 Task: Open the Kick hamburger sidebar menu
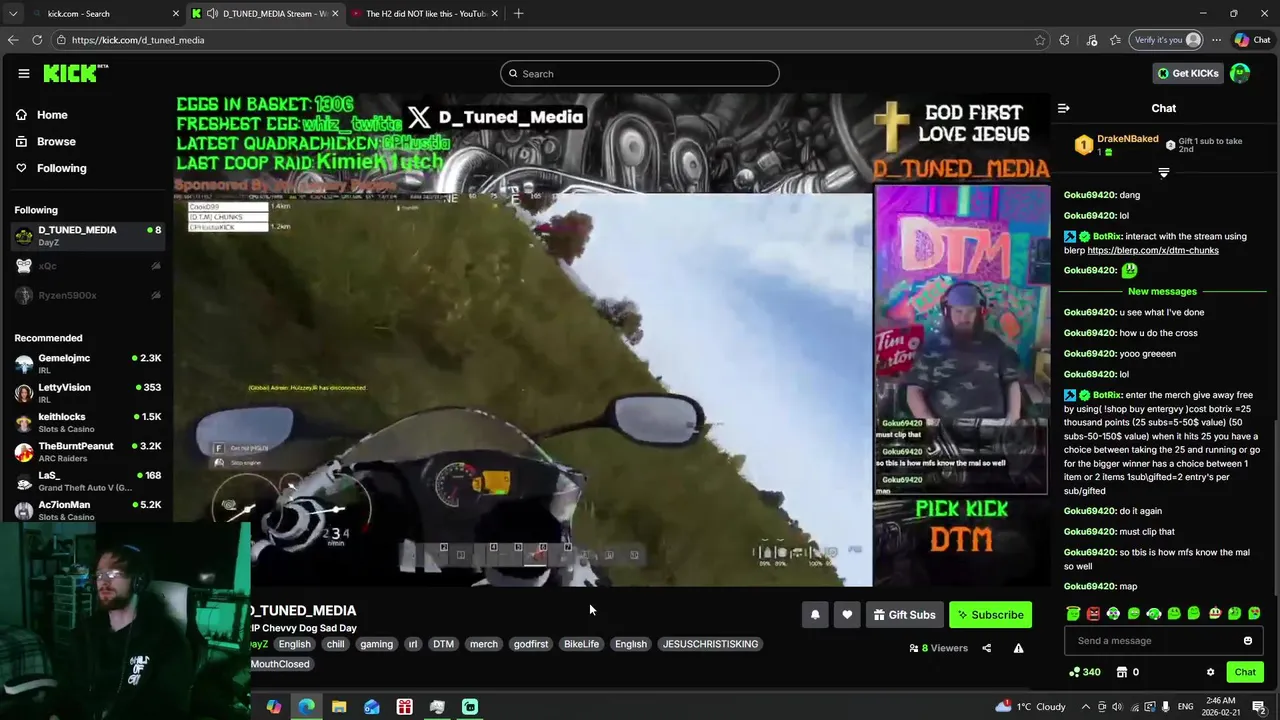[24, 73]
